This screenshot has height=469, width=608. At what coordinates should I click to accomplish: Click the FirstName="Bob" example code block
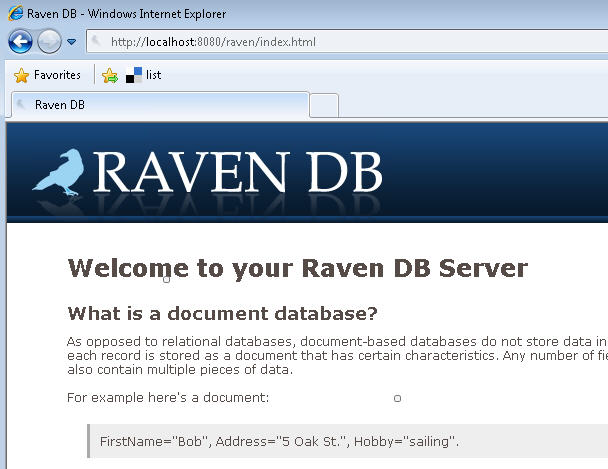coord(347,441)
